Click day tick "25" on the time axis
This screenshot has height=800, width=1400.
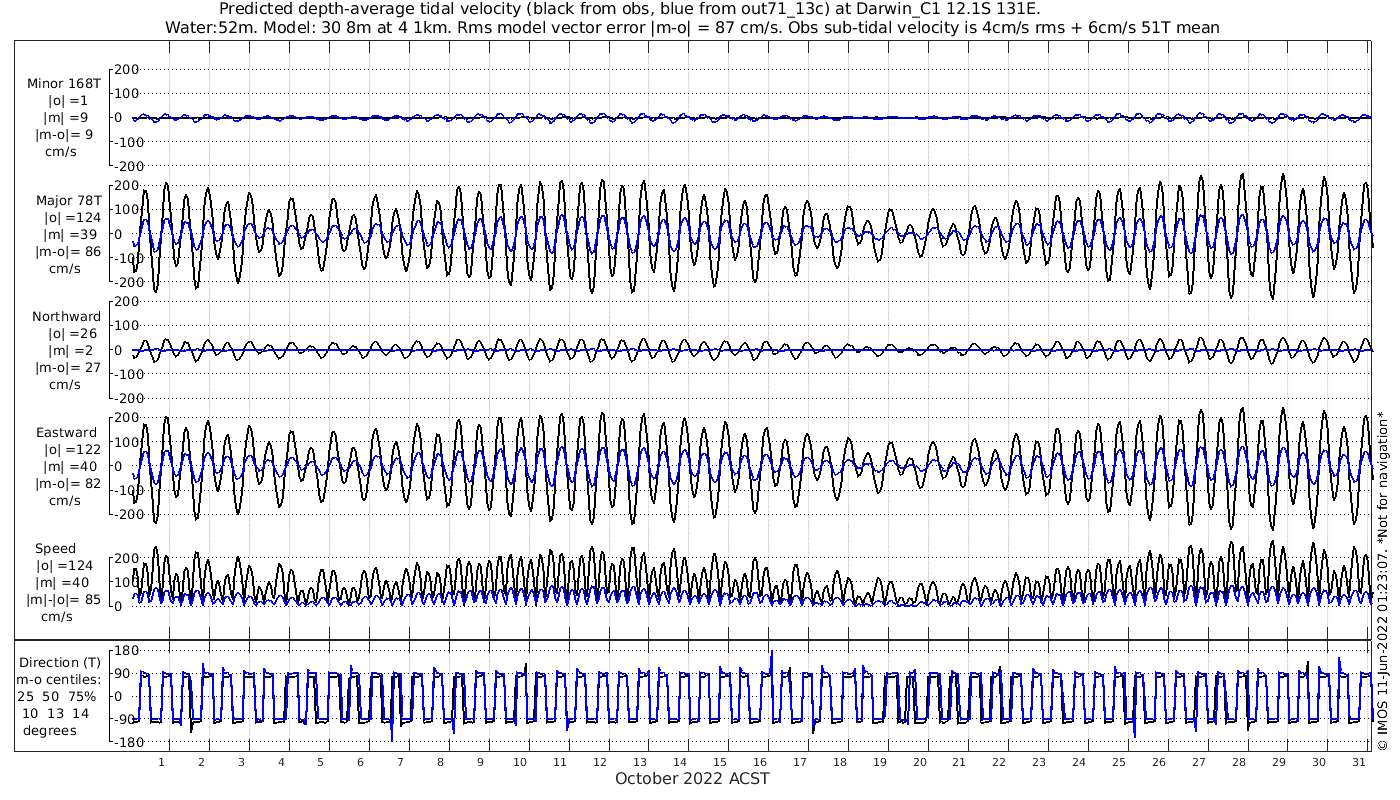tap(1118, 761)
